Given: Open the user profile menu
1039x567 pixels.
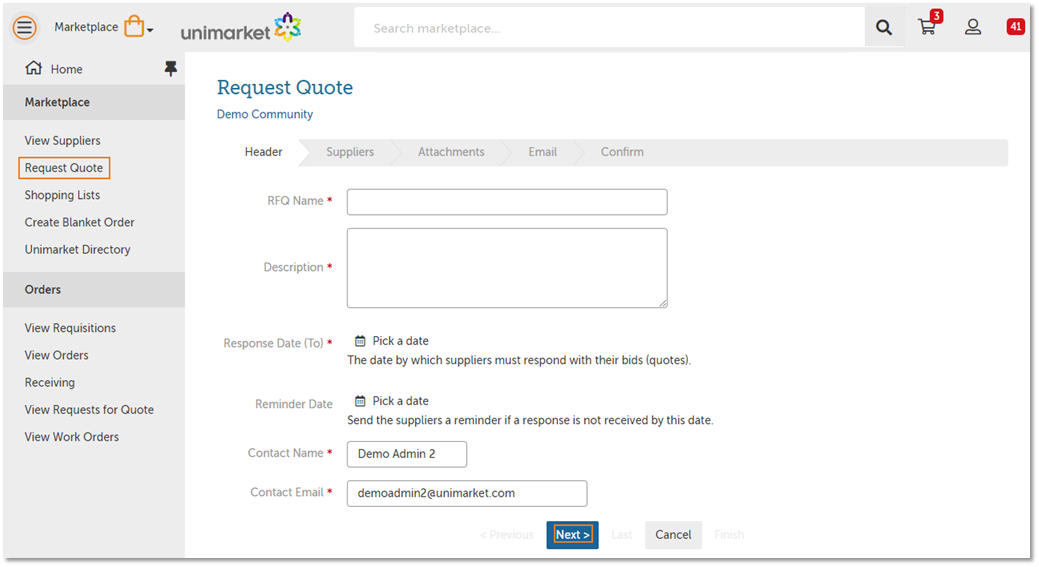Looking at the screenshot, I should [x=973, y=28].
